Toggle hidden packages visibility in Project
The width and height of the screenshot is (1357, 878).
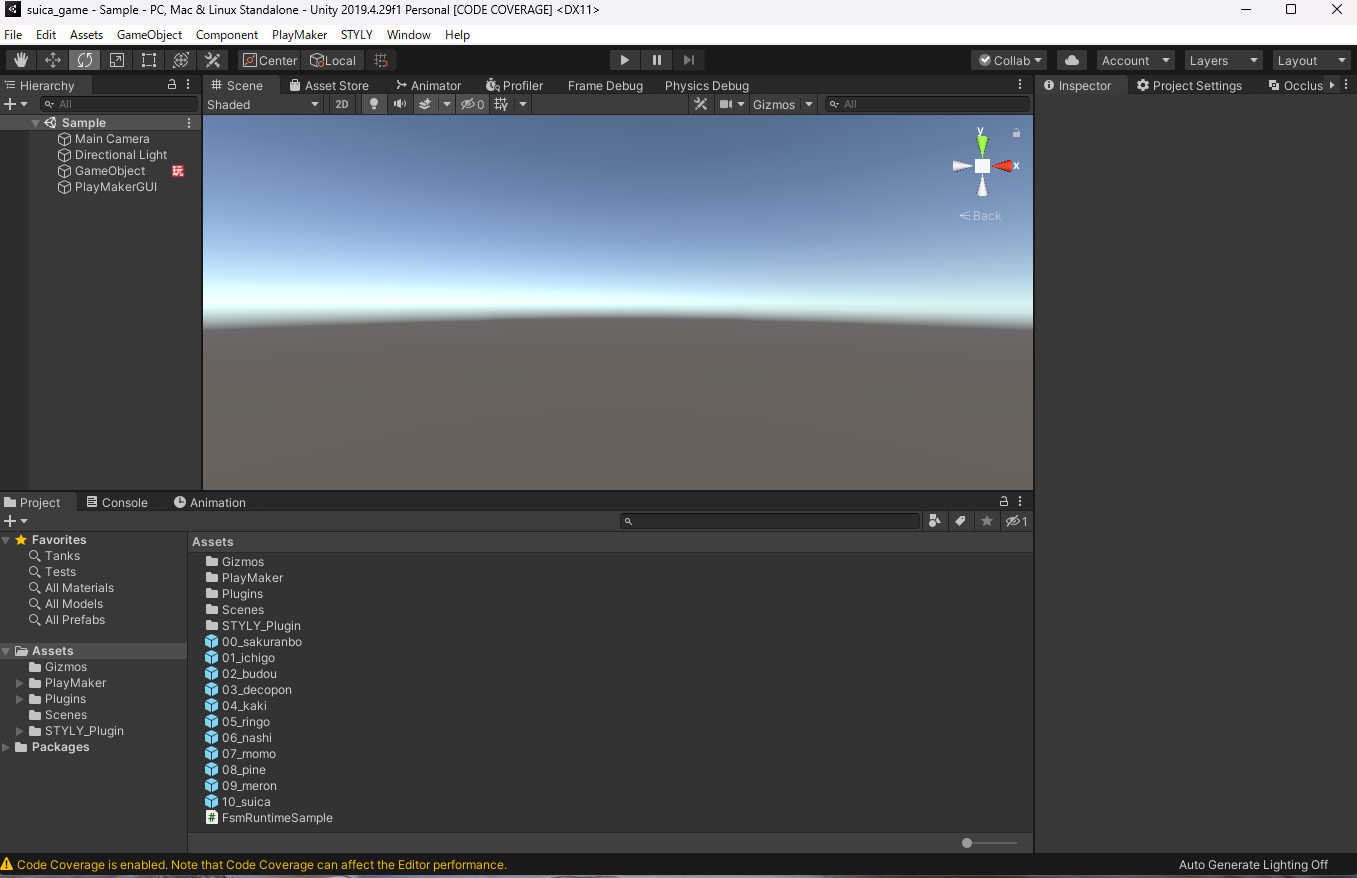1016,521
